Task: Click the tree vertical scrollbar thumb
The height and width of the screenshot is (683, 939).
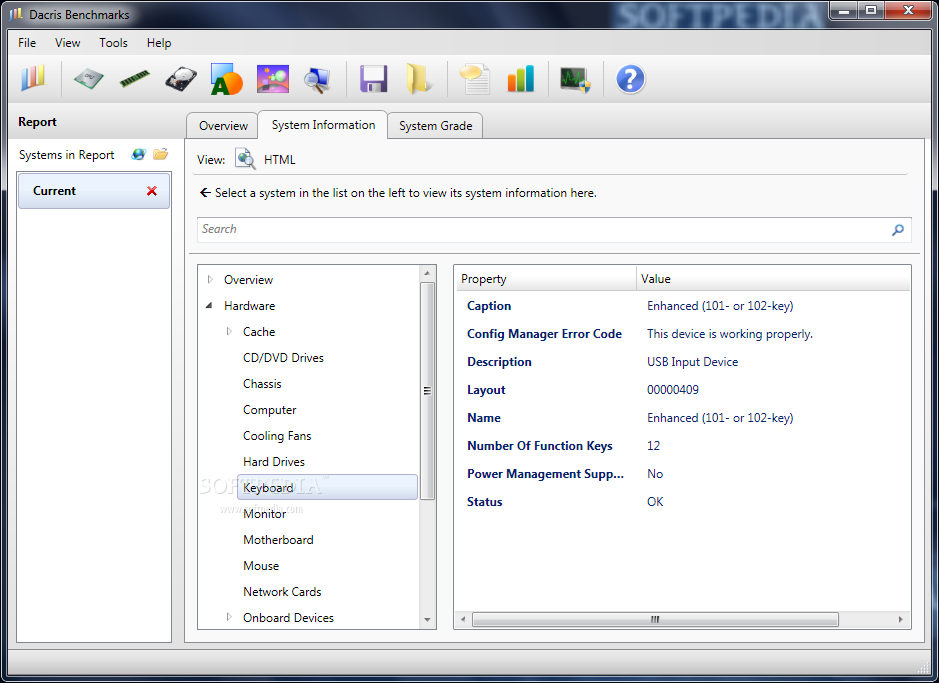Action: tap(427, 390)
